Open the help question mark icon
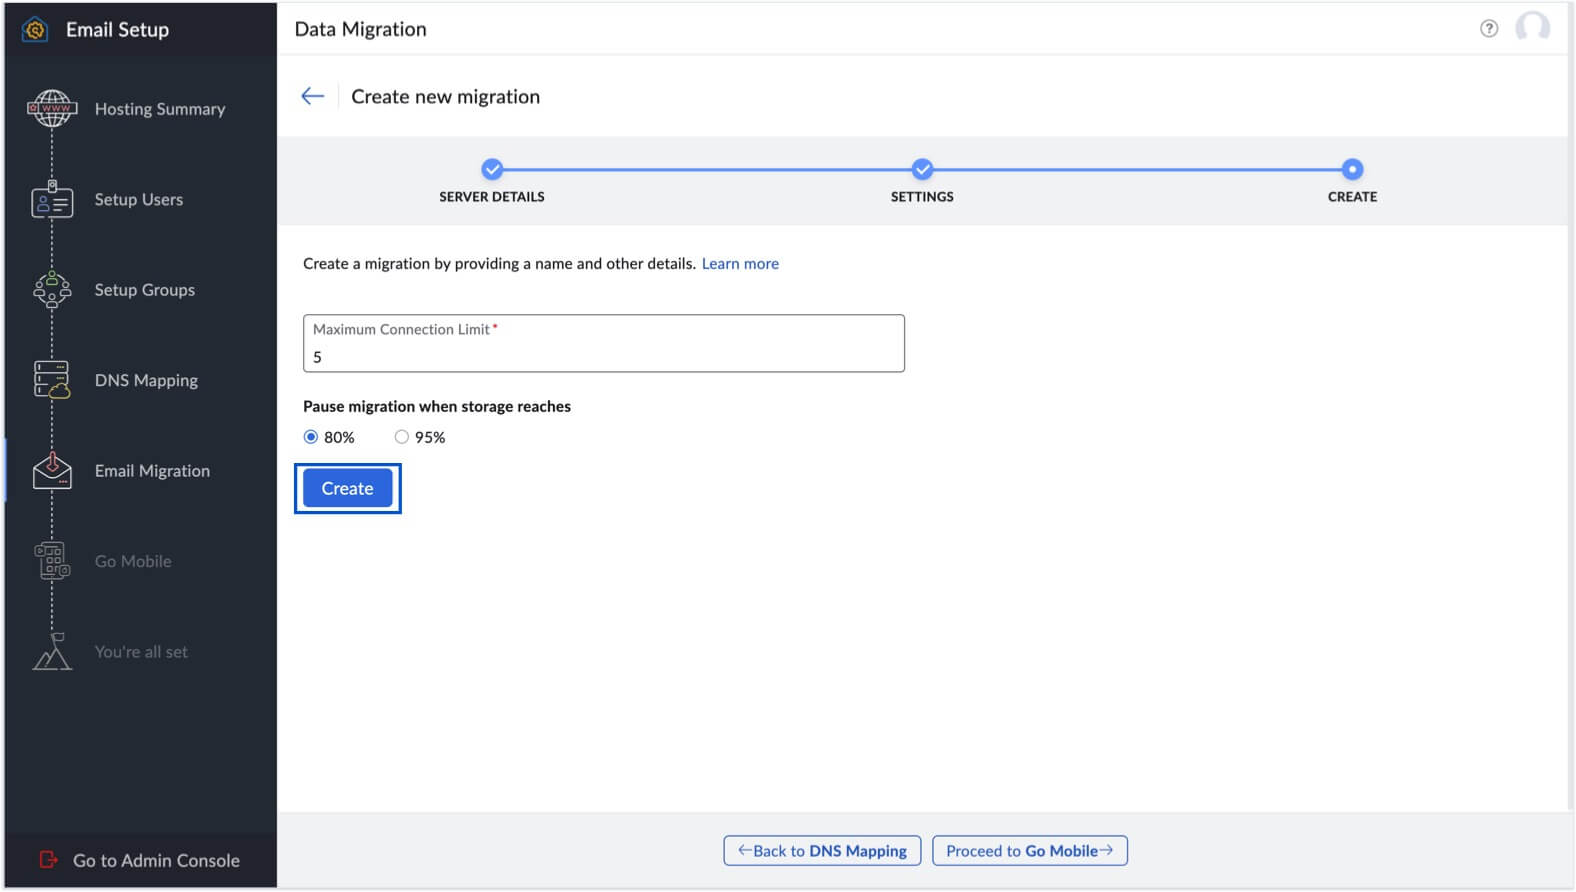This screenshot has height=892, width=1576. pos(1488,29)
